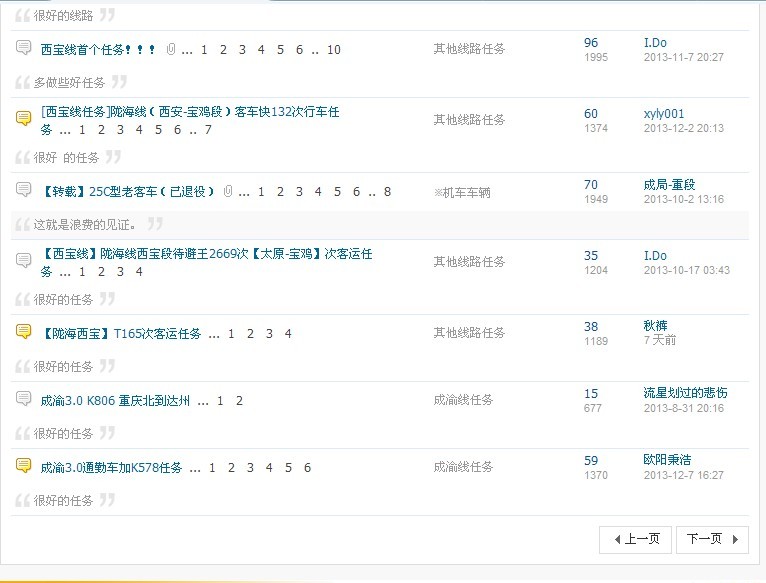Click the yellow thread icon beside T165次客运任务
This screenshot has width=766, height=583.
(x=24, y=332)
